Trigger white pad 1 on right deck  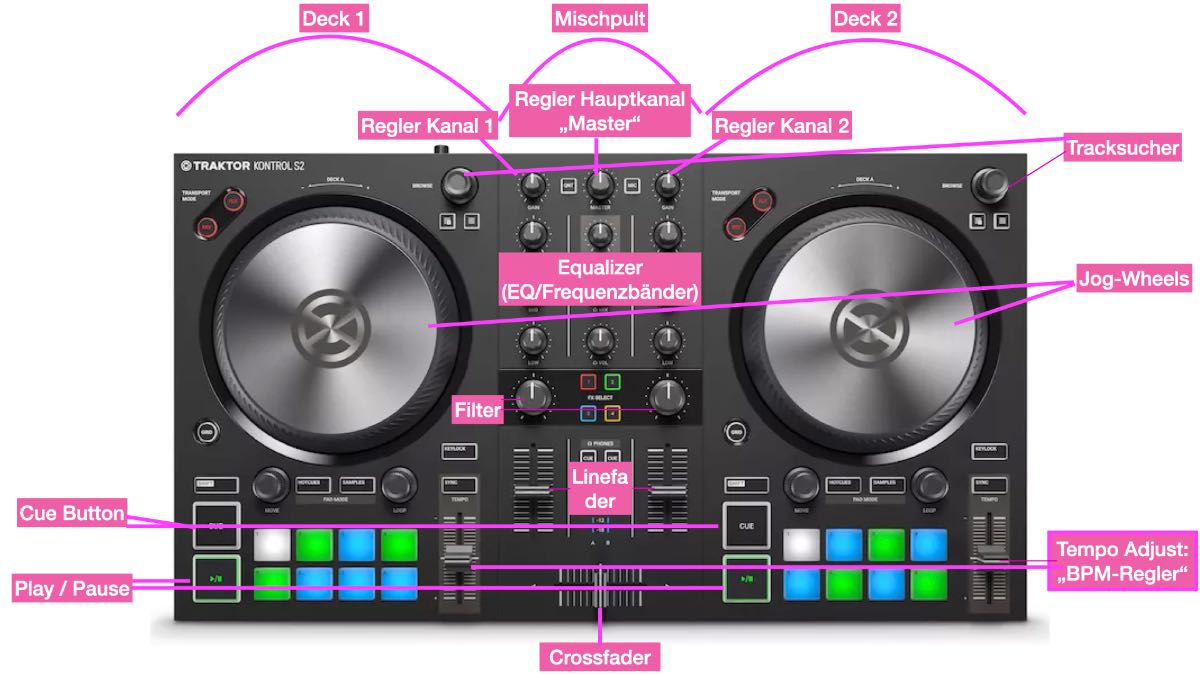pos(802,544)
